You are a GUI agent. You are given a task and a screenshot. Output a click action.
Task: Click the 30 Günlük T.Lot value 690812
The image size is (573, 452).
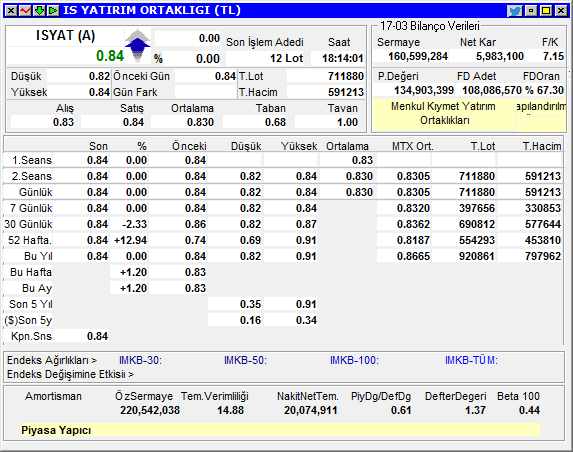click(x=477, y=224)
